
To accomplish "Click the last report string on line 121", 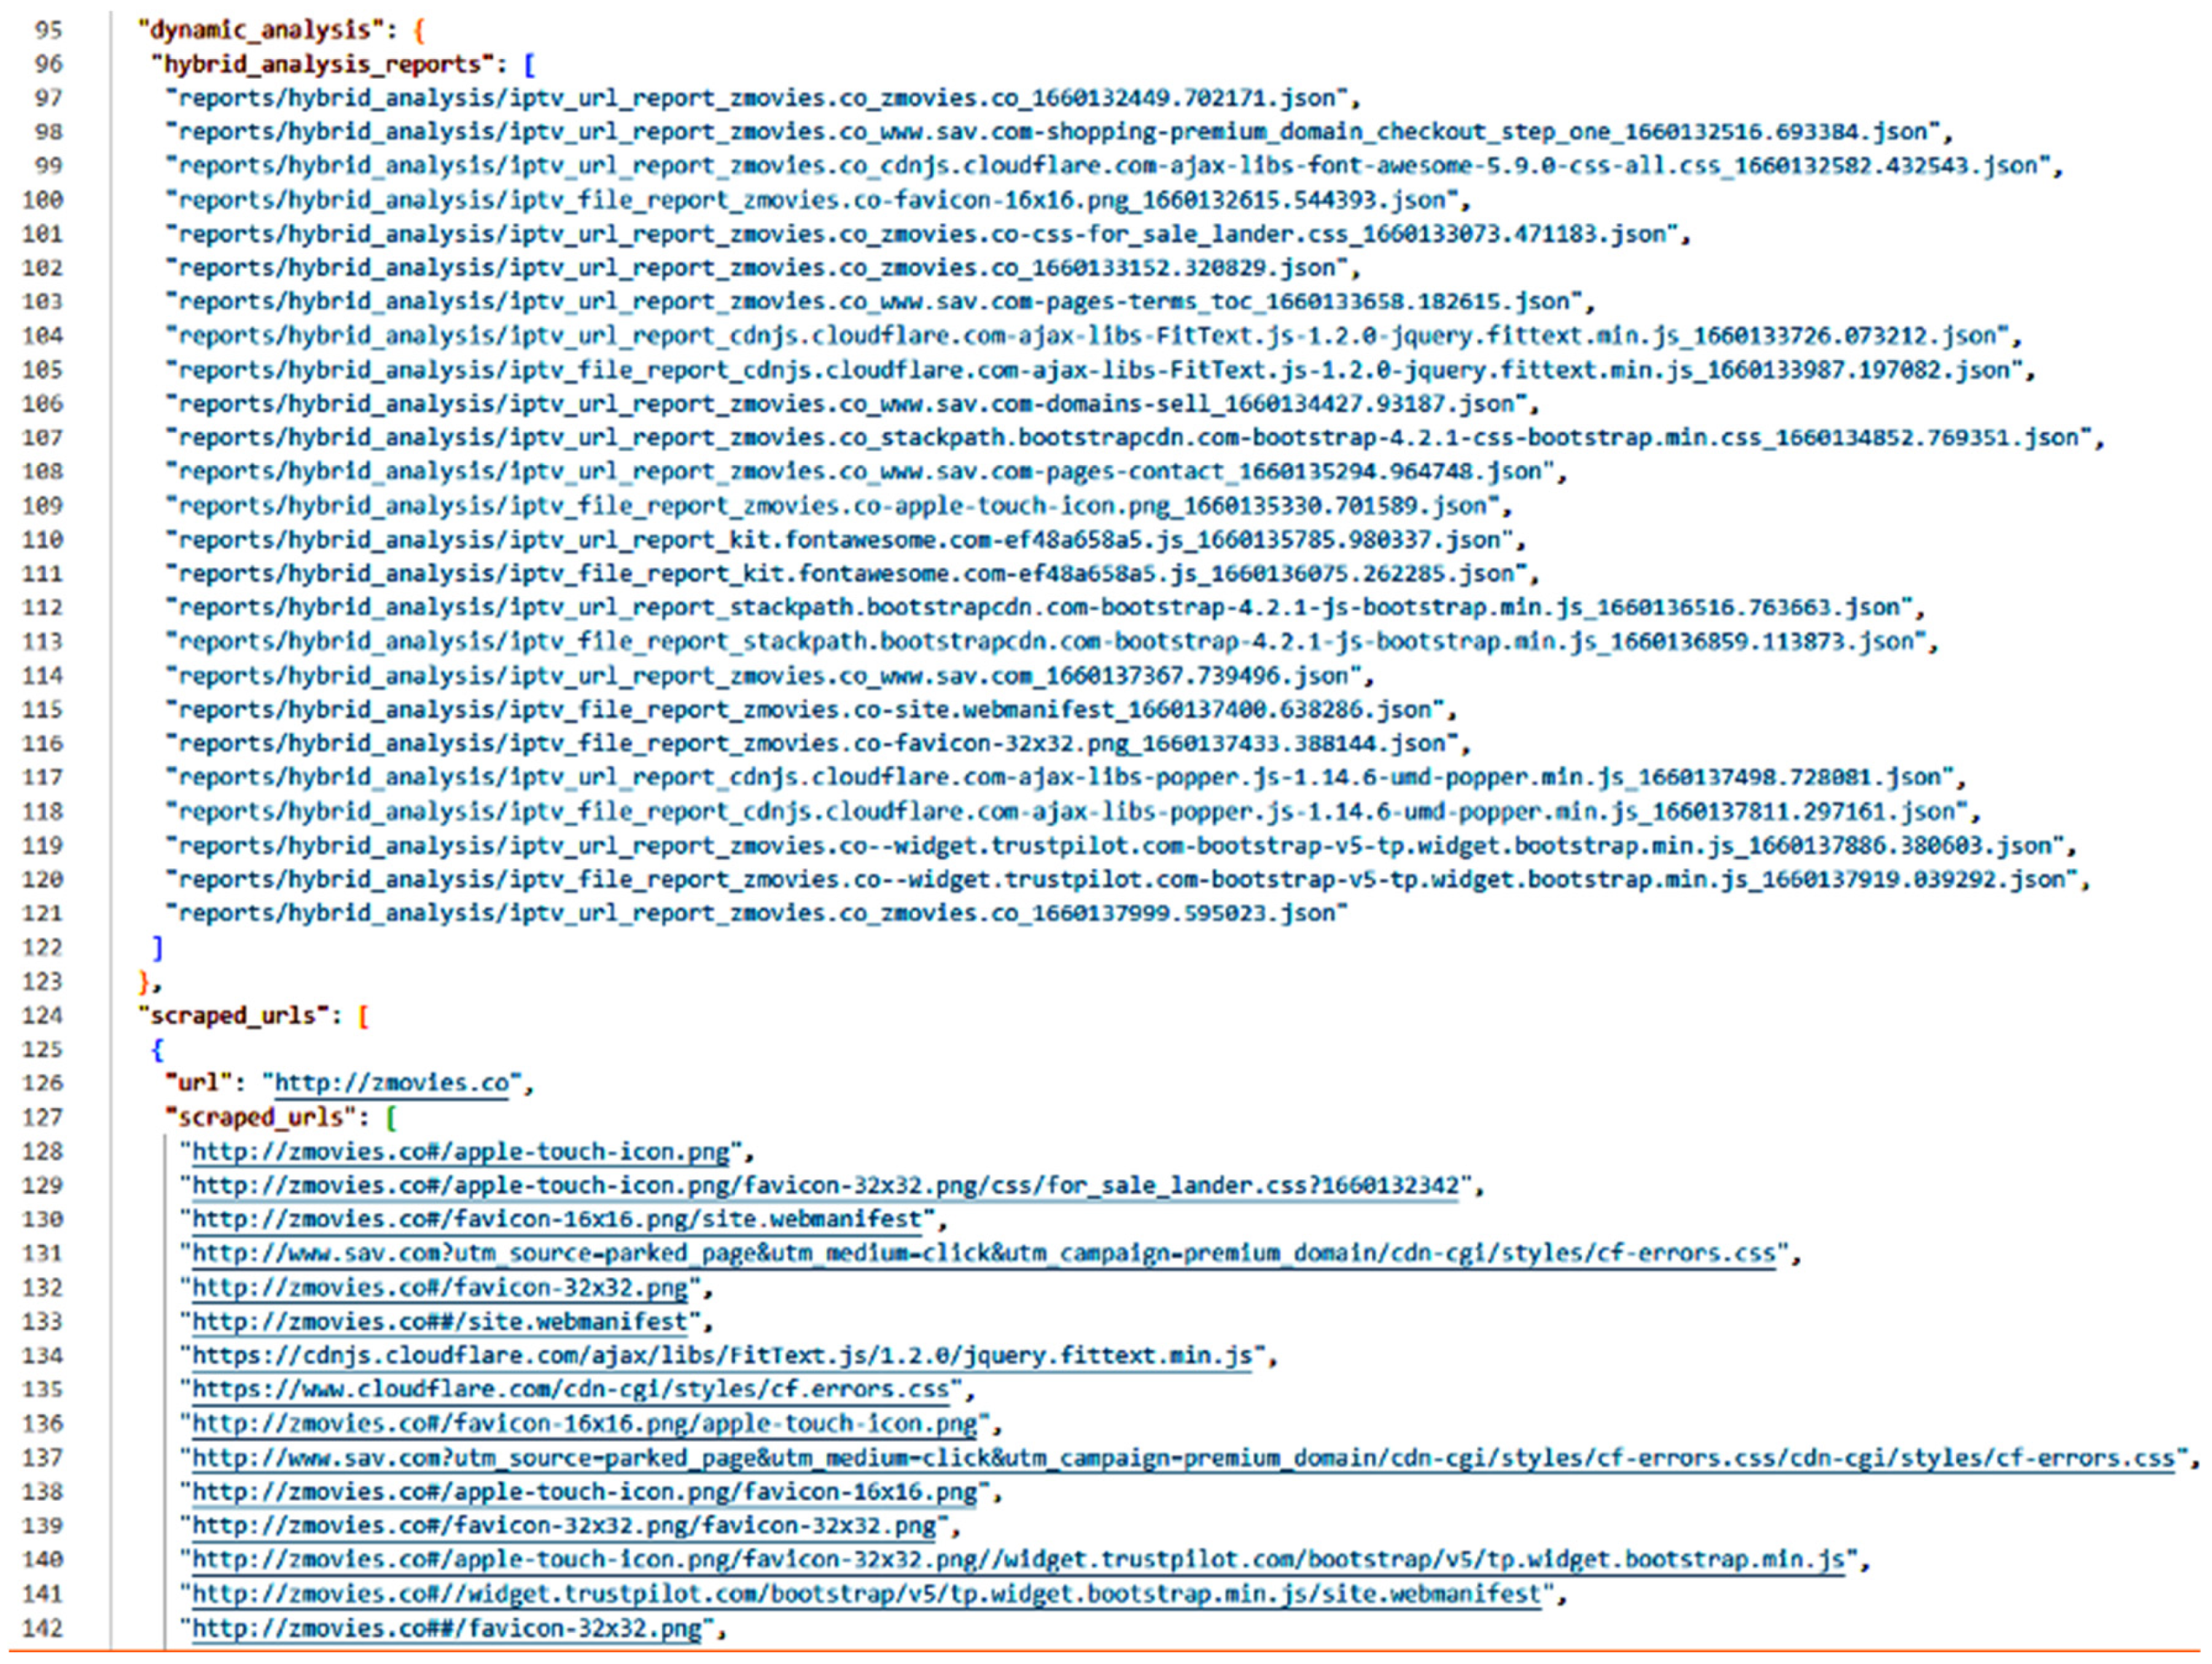I will 755,913.
